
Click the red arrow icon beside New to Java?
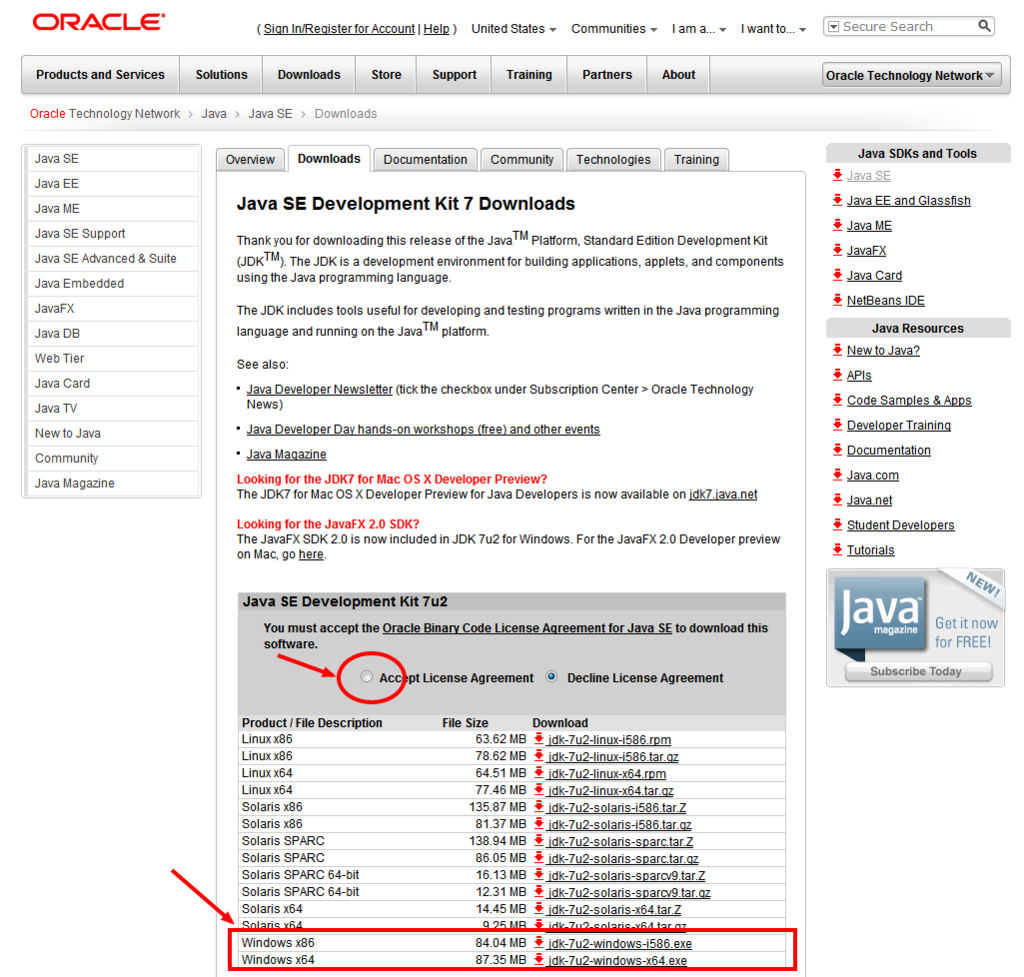tap(838, 349)
